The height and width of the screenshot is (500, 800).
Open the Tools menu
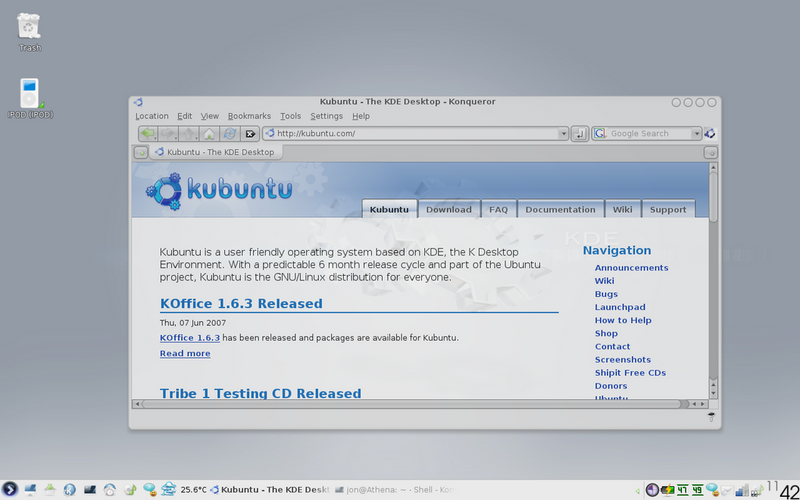coord(291,116)
